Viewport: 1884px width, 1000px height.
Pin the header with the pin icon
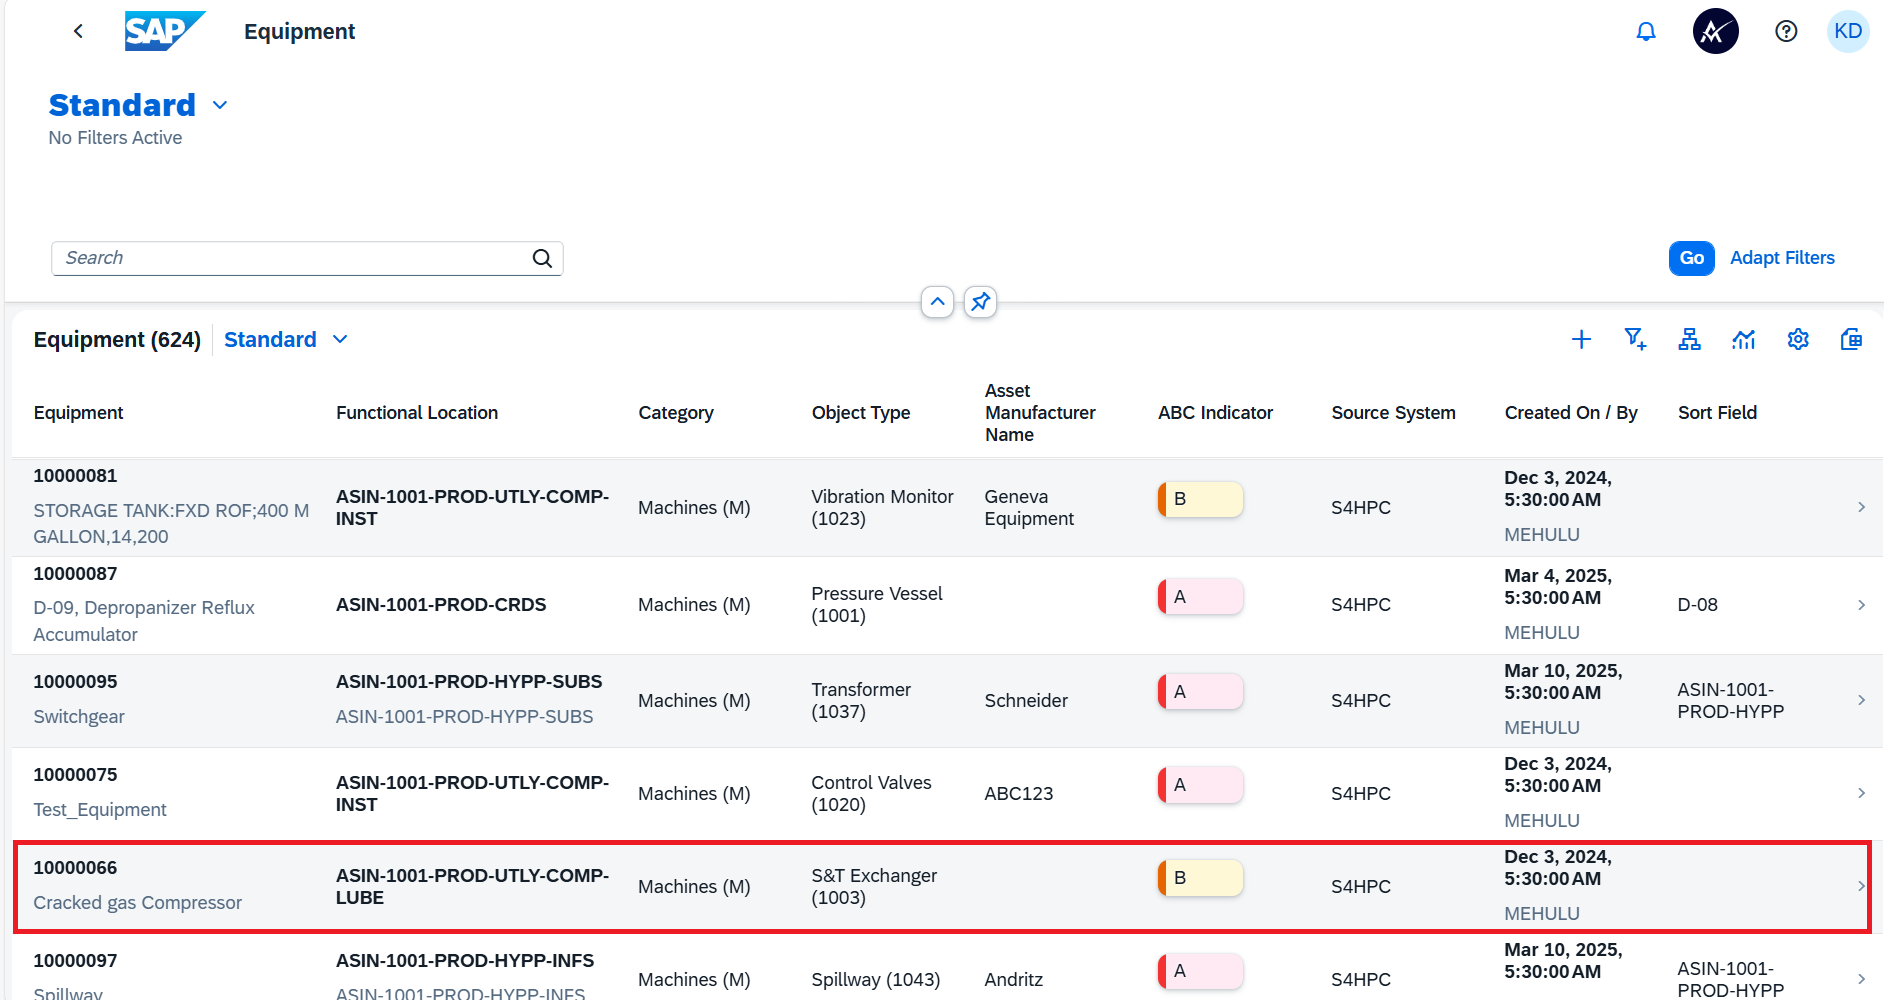point(980,301)
